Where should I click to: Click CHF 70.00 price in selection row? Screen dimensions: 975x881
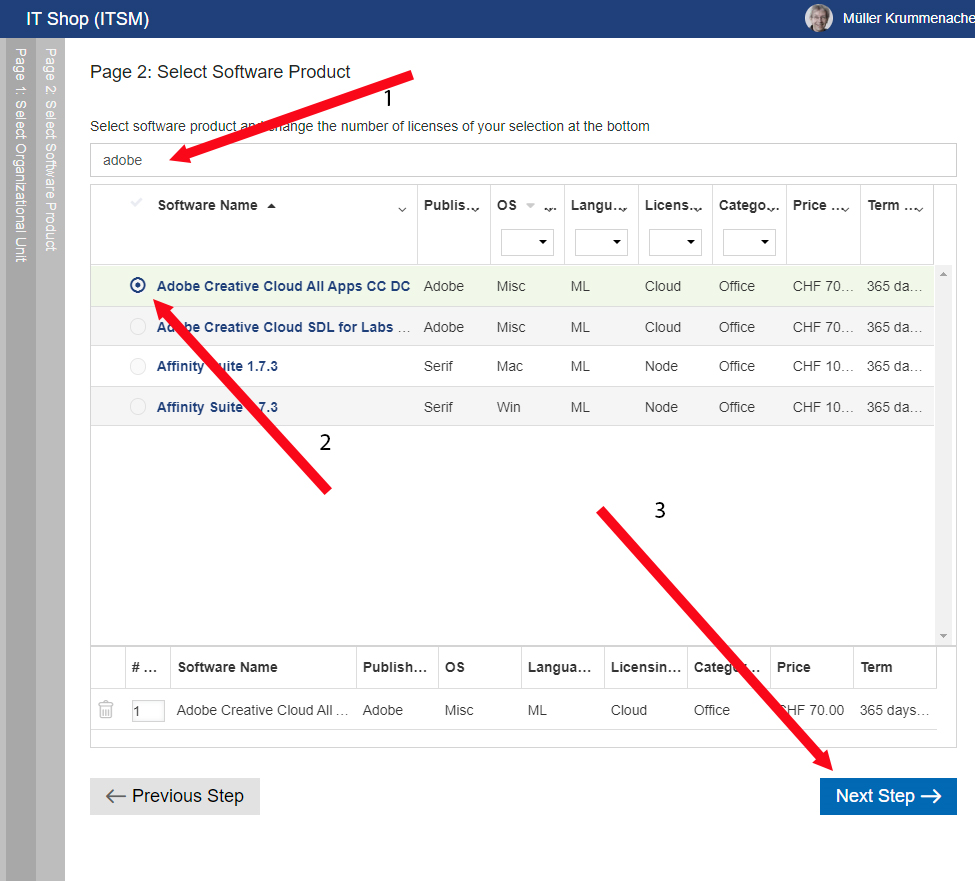point(811,710)
